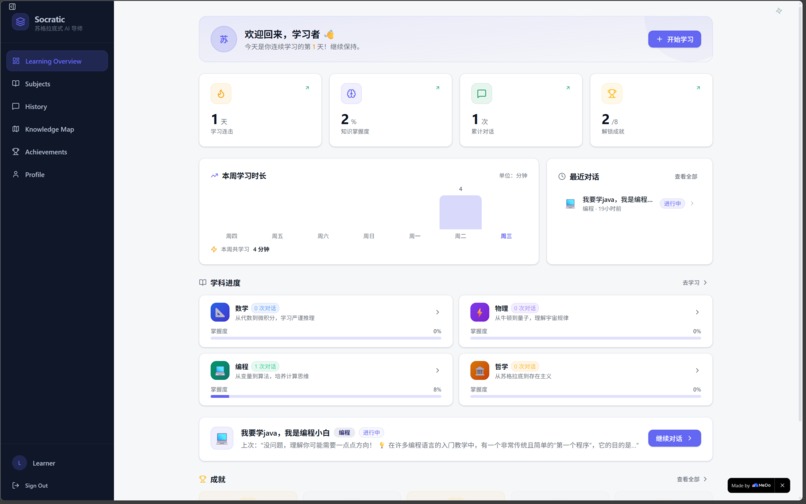Click the 物理 subject icon
The image size is (806, 504).
click(x=480, y=312)
